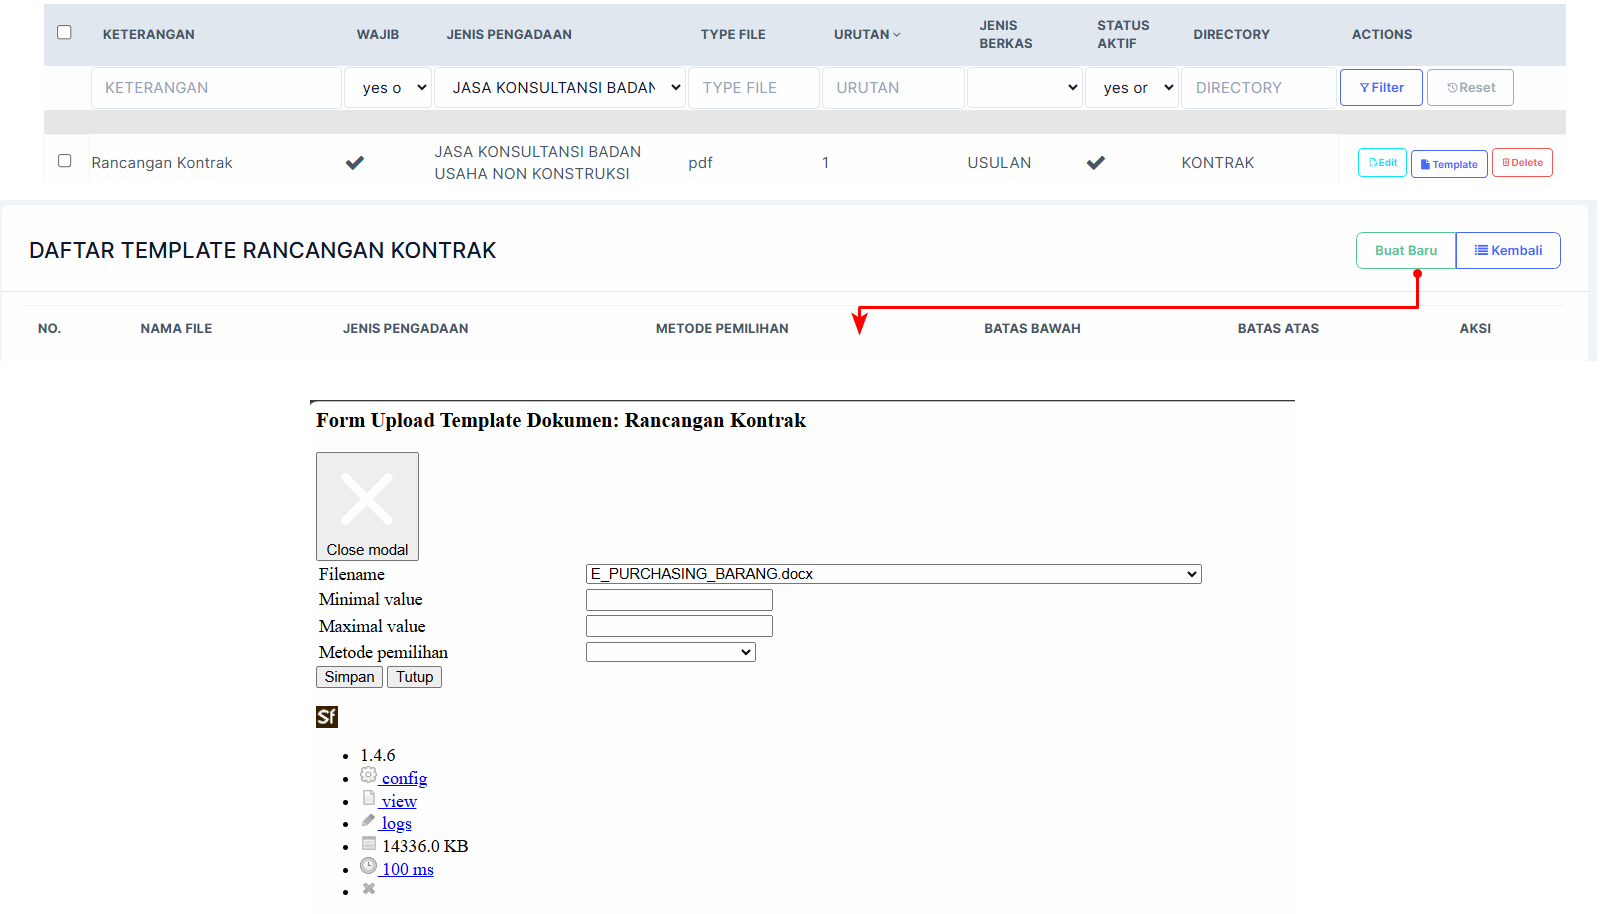Toggle the select-all checkbox in the header
1601x914 pixels.
pyautogui.click(x=65, y=33)
